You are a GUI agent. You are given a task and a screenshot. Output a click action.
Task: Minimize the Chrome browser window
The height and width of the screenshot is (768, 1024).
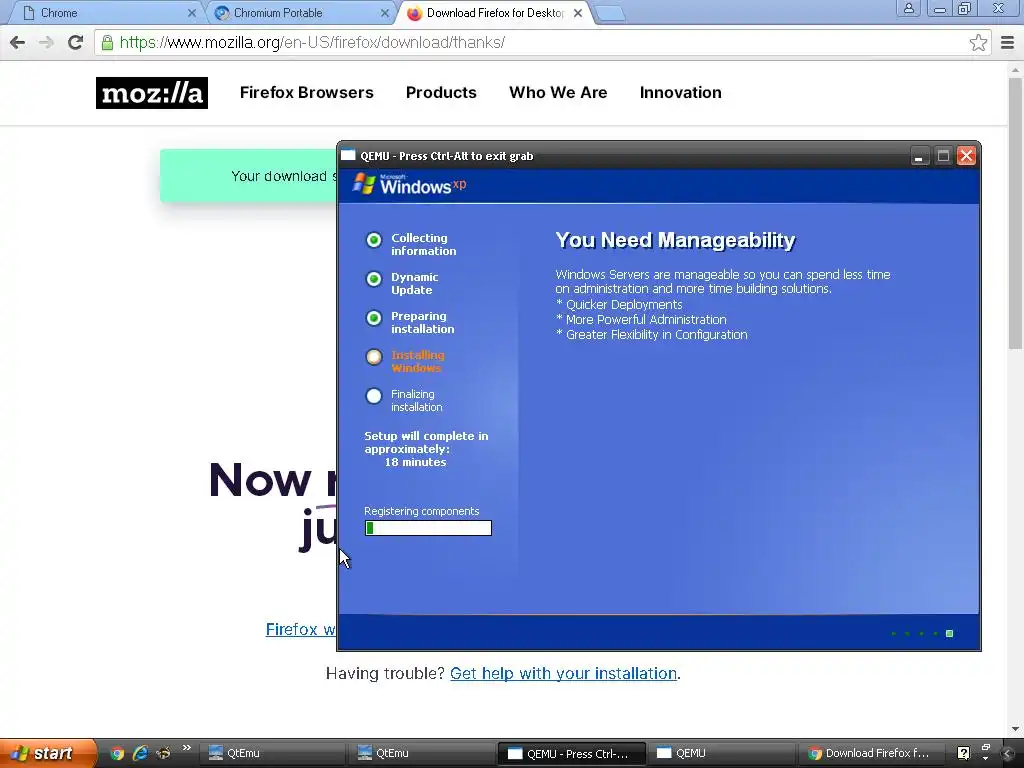click(940, 8)
